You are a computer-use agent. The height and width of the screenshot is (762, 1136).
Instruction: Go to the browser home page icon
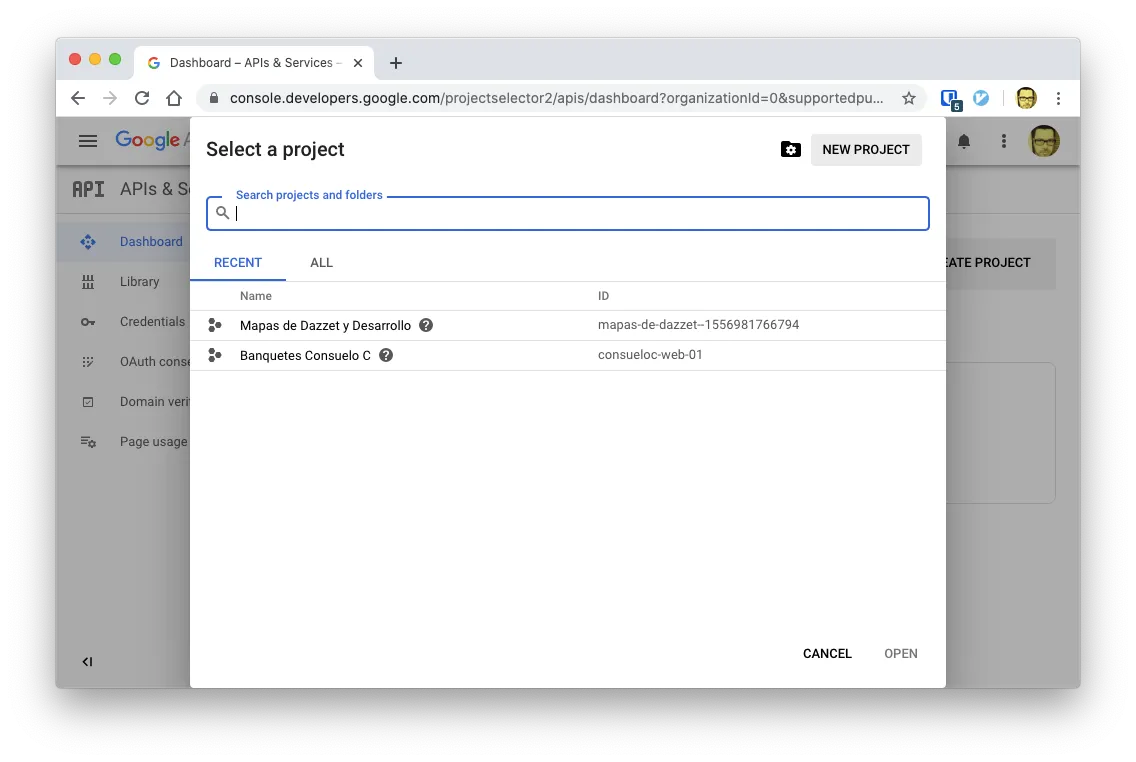coord(174,98)
